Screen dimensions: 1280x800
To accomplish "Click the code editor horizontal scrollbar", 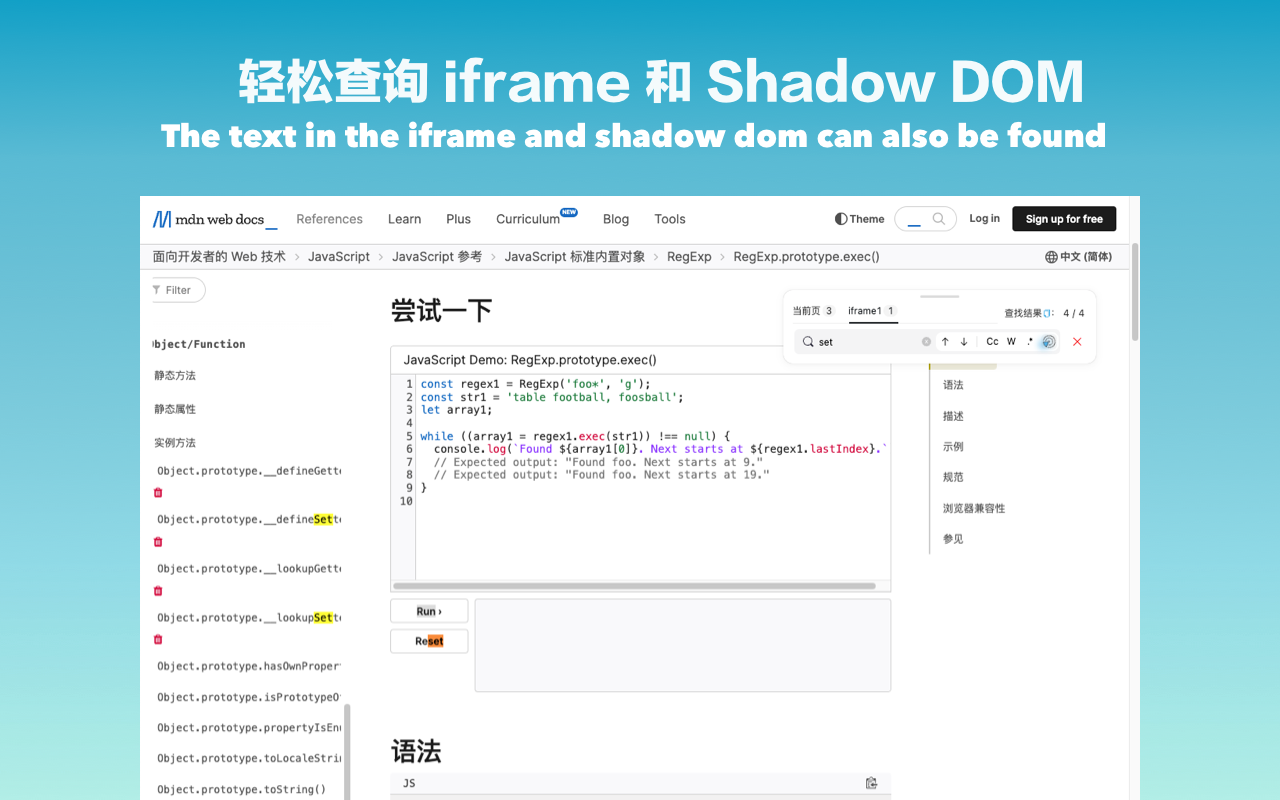I will (x=635, y=586).
